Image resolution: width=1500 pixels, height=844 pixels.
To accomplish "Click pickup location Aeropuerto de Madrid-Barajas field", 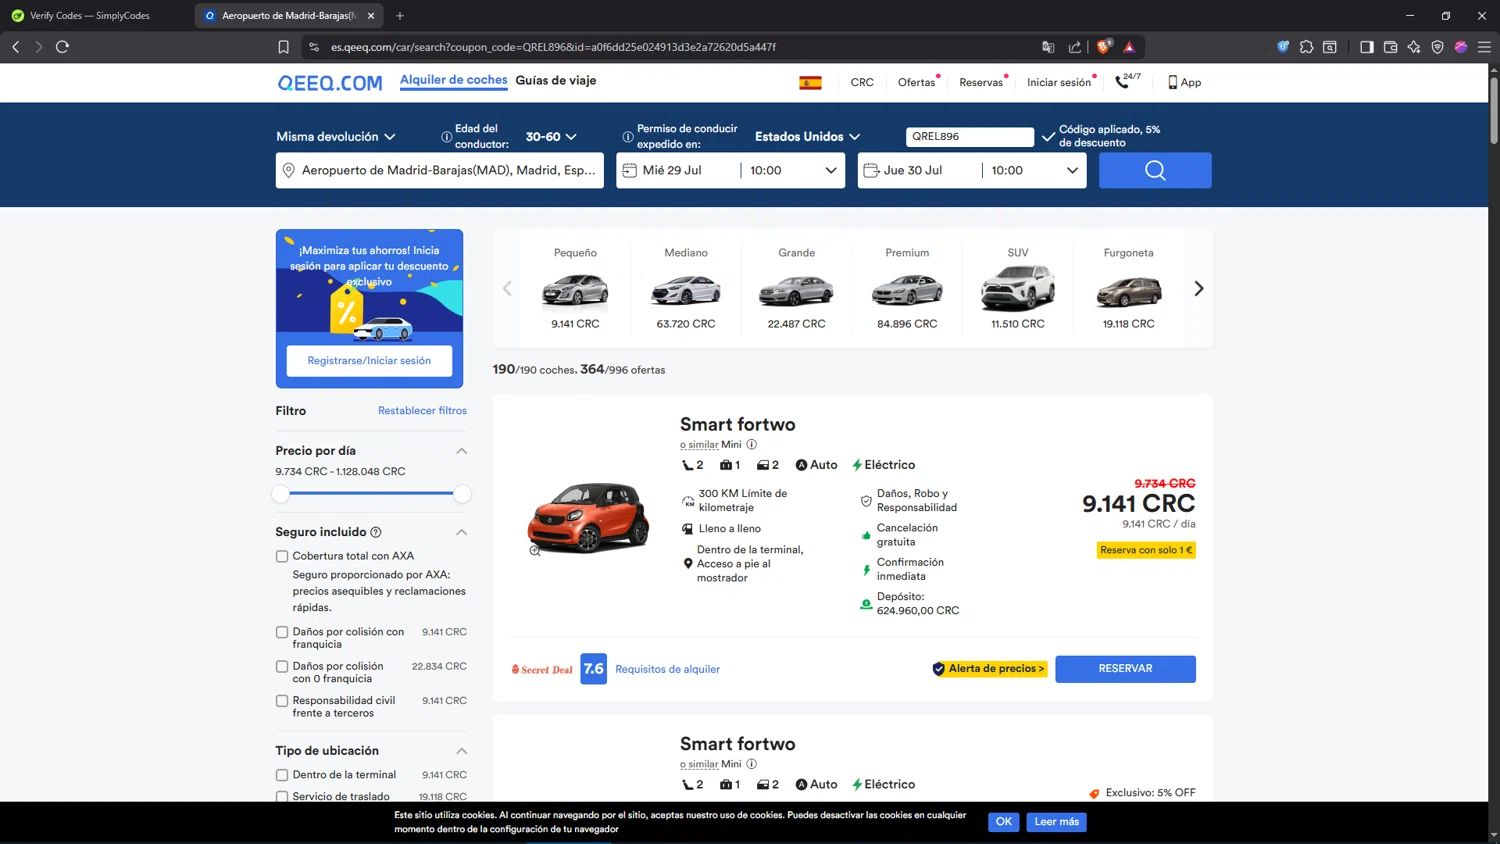I will (440, 171).
